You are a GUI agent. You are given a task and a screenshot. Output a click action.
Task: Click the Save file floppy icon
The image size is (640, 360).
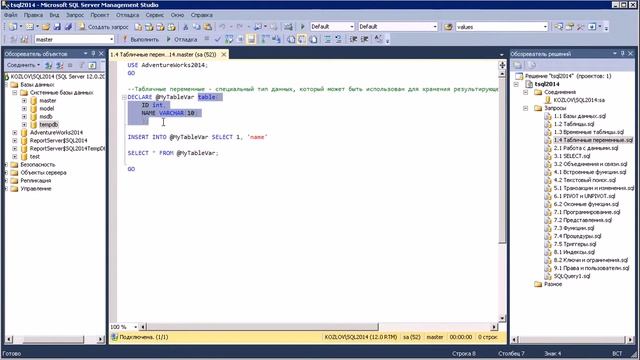pos(57,27)
